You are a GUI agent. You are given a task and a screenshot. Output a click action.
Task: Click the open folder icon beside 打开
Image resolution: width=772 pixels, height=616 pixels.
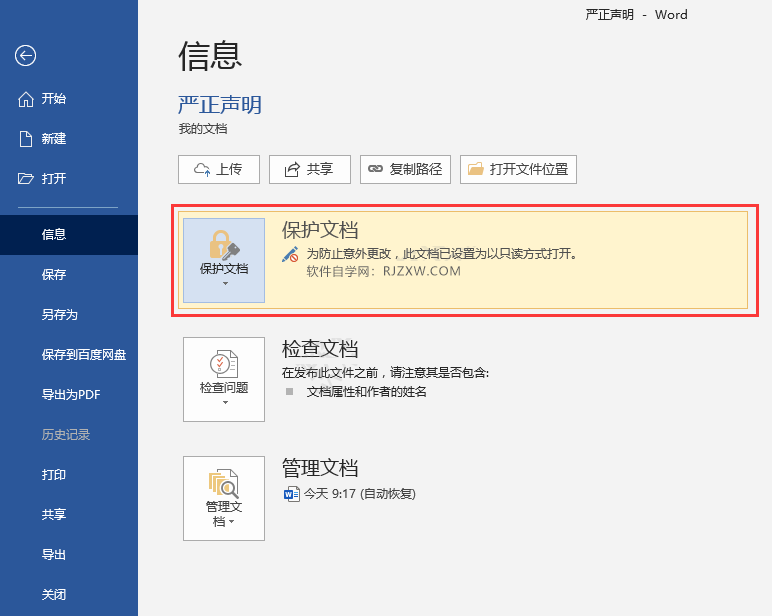tap(26, 178)
